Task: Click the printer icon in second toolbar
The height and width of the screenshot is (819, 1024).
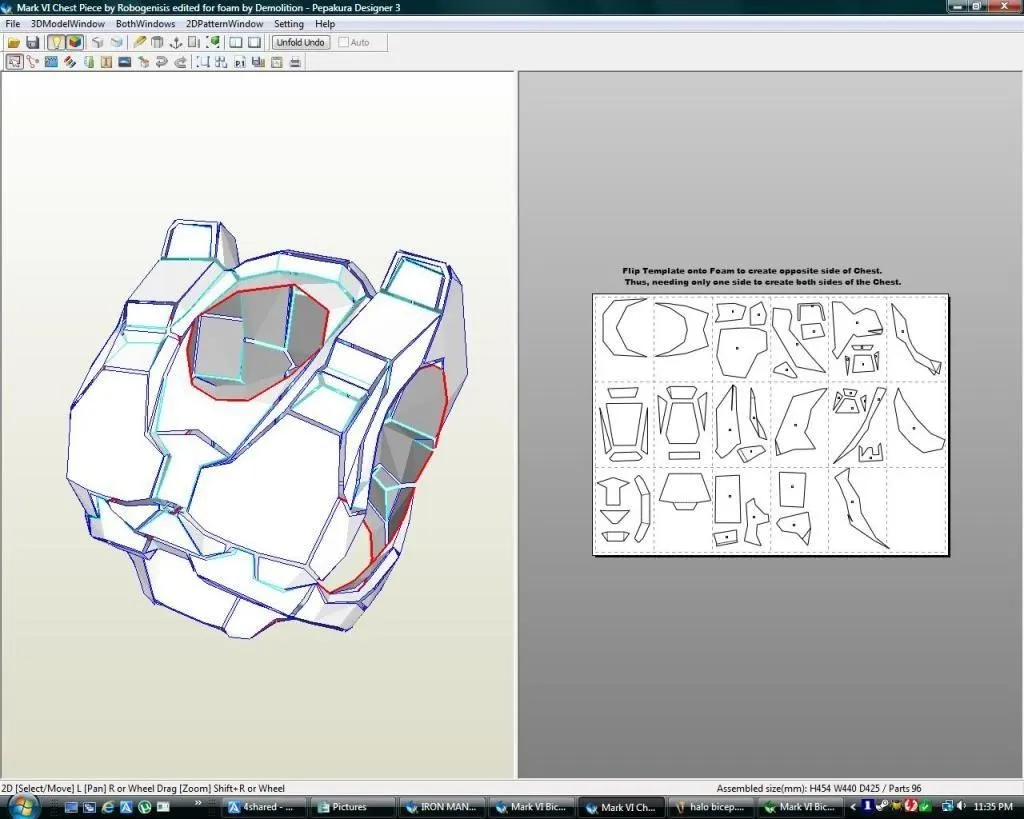Action: tap(295, 62)
